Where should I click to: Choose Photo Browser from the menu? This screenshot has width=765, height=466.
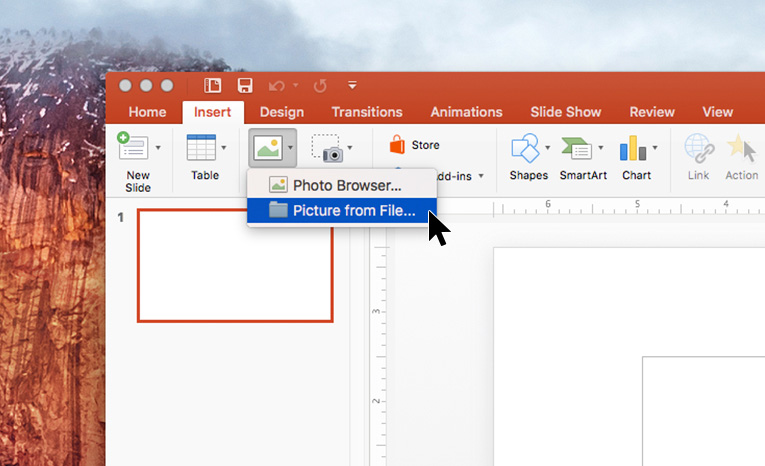[342, 185]
